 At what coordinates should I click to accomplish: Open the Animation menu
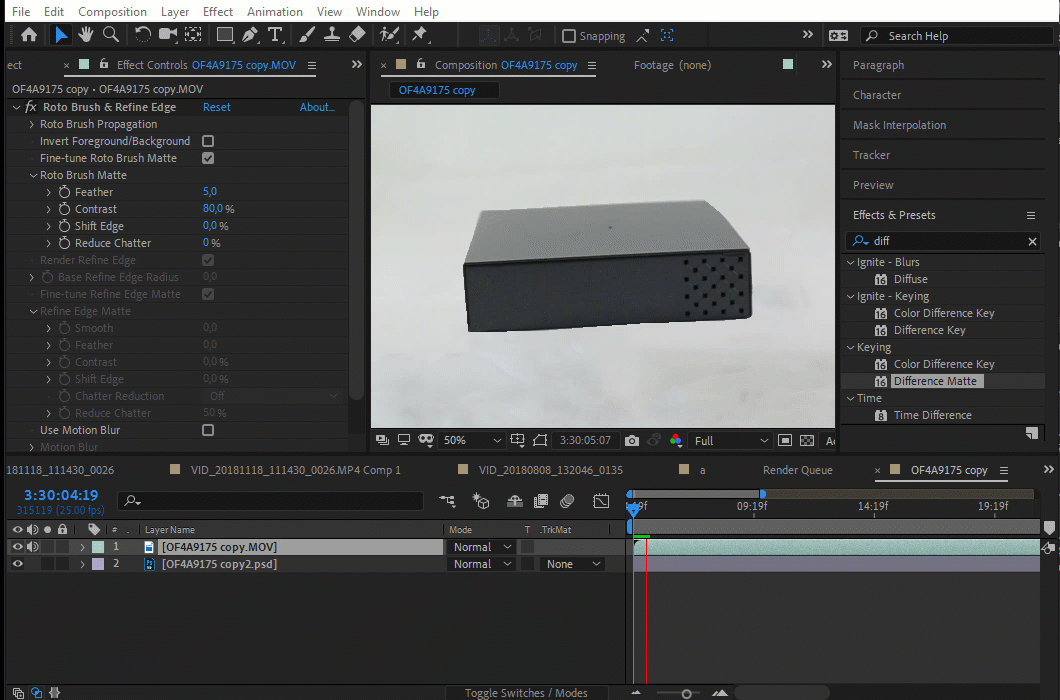click(x=275, y=12)
